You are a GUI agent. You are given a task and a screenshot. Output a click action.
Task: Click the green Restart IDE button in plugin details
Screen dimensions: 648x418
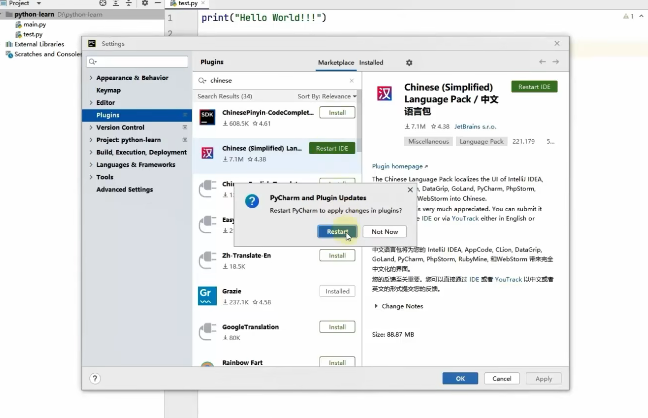pos(534,87)
